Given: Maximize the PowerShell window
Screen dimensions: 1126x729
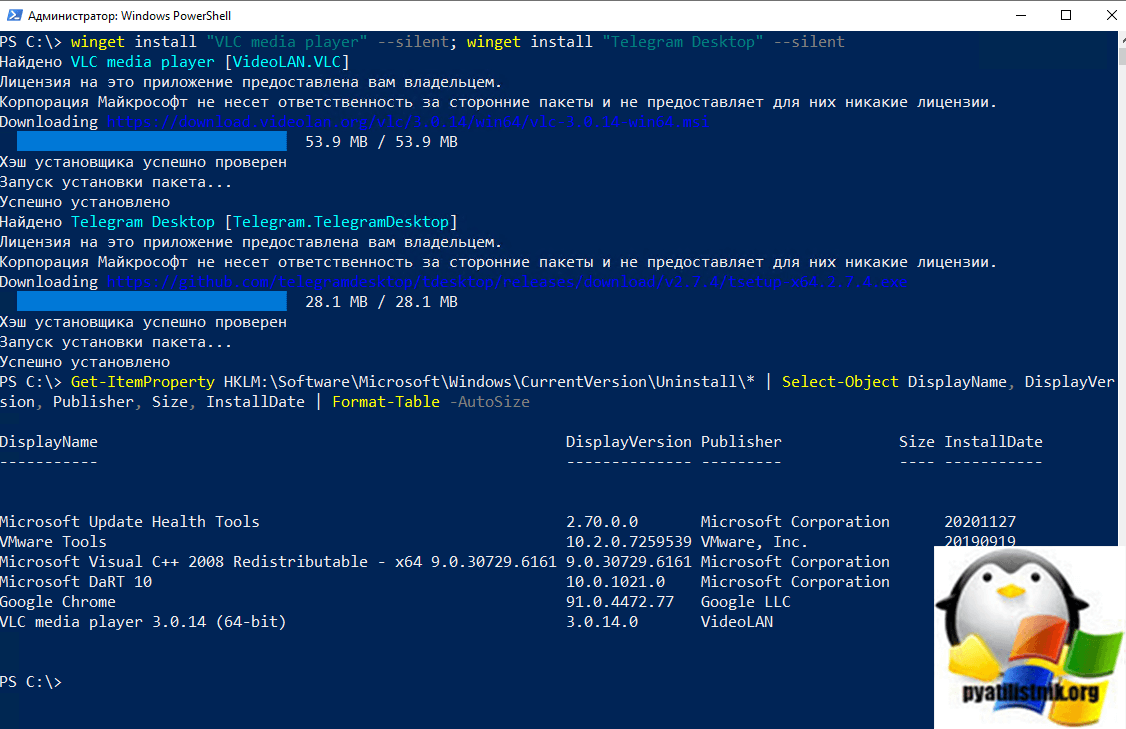Looking at the screenshot, I should click(x=1066, y=15).
